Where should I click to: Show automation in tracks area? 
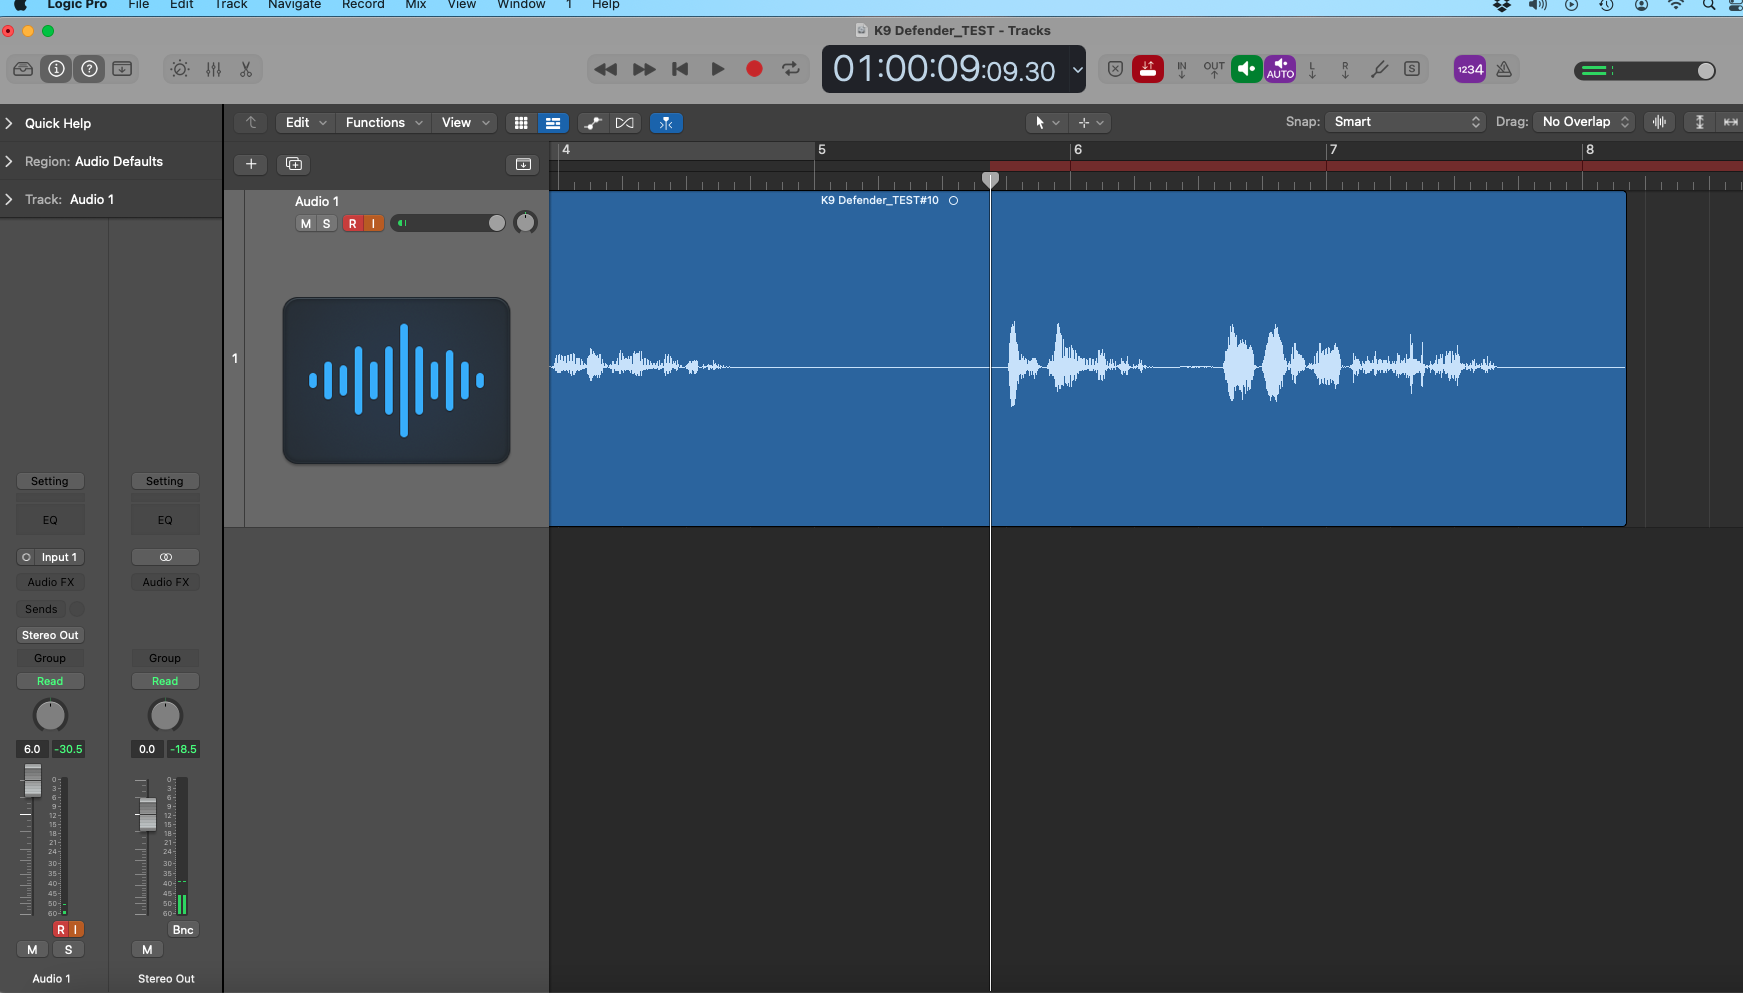593,123
